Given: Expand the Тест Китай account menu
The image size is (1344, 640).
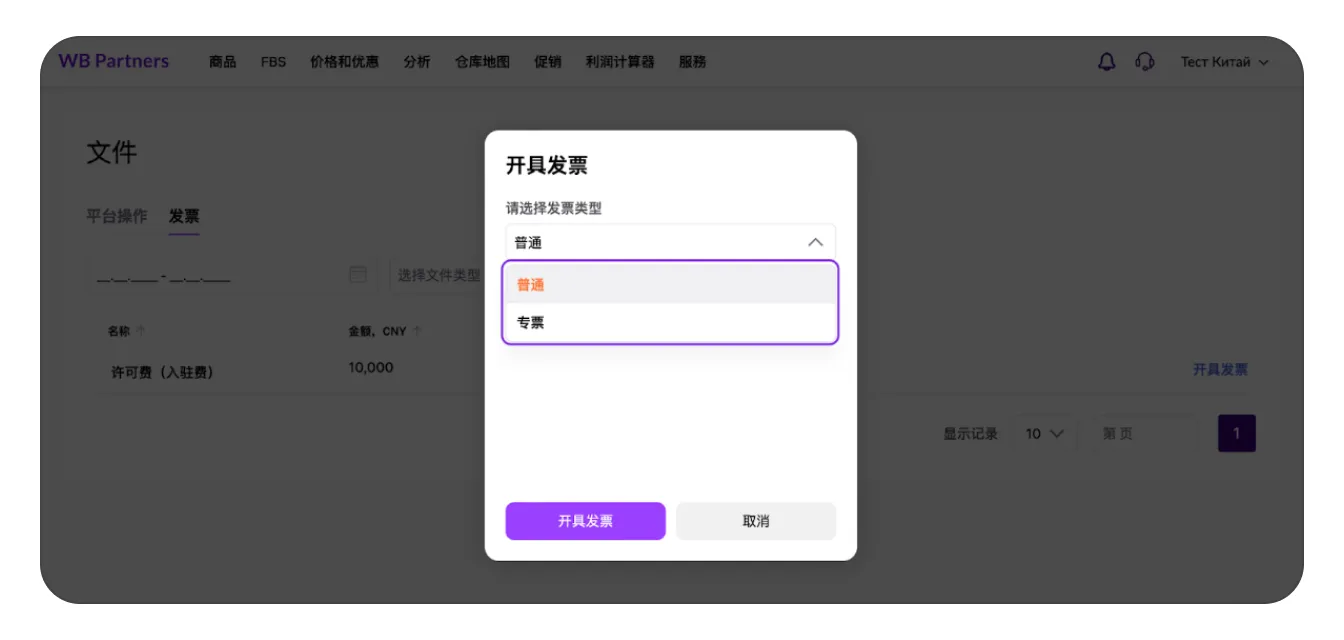Looking at the screenshot, I should point(1224,62).
